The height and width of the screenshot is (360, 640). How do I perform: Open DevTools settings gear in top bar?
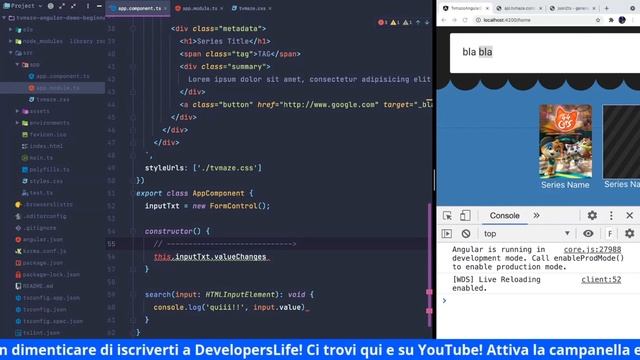click(592, 215)
